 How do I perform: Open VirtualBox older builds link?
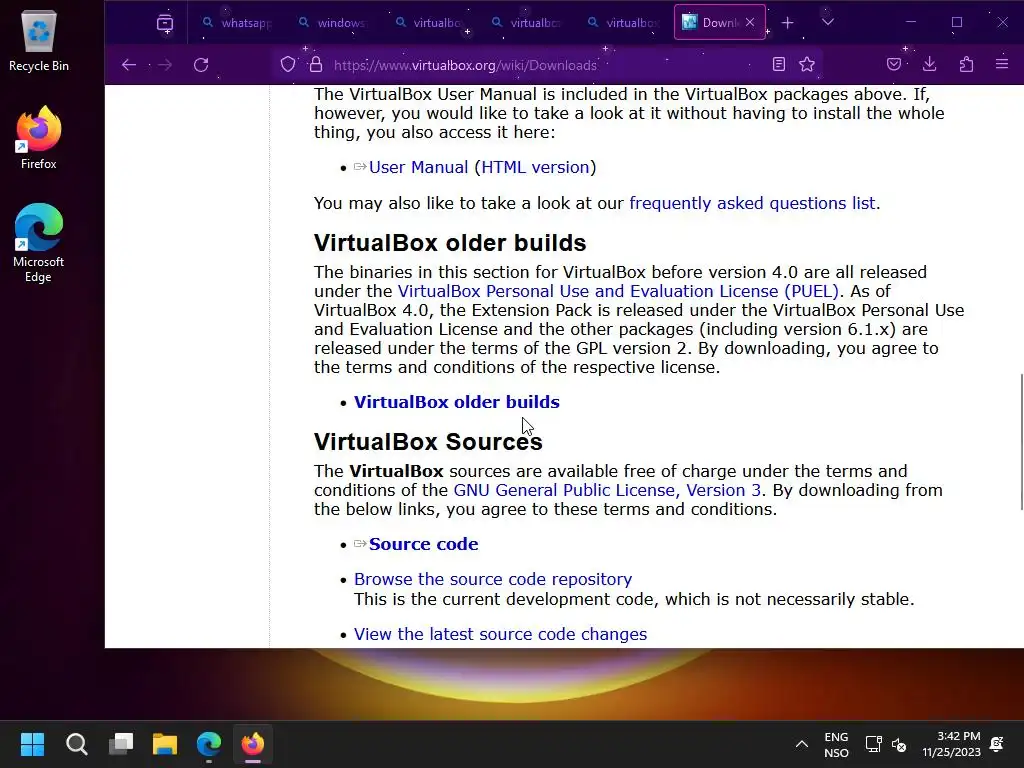456,402
